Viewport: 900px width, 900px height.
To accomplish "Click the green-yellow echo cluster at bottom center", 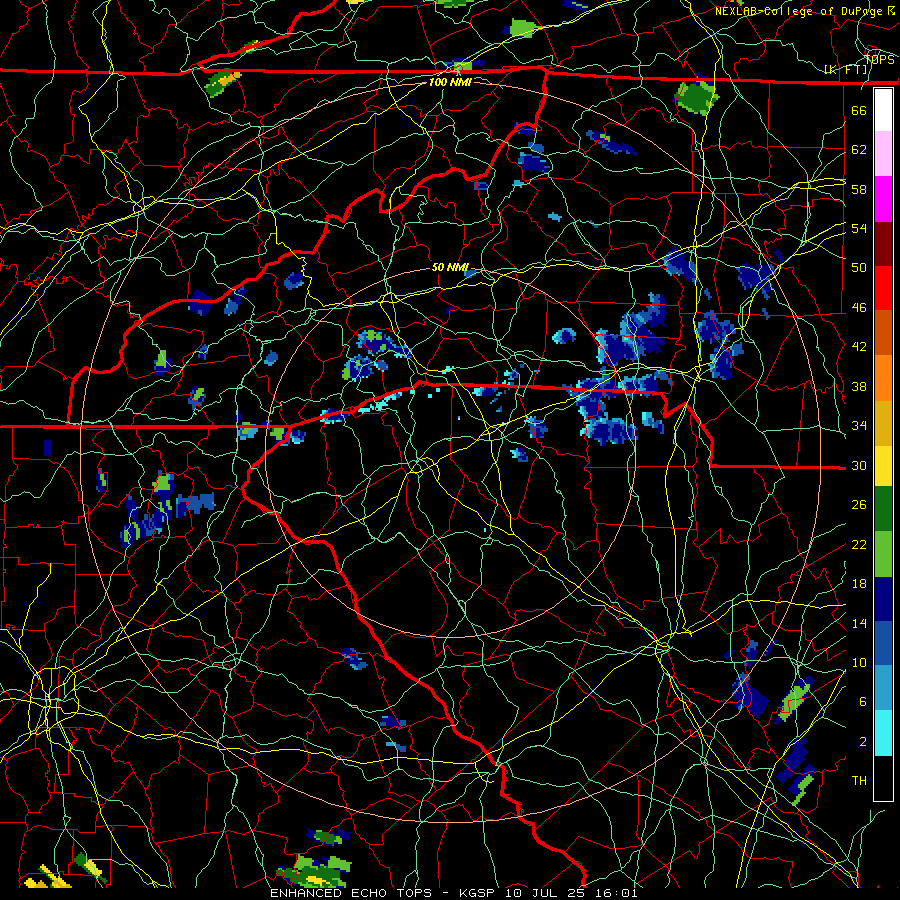I will point(316,870).
